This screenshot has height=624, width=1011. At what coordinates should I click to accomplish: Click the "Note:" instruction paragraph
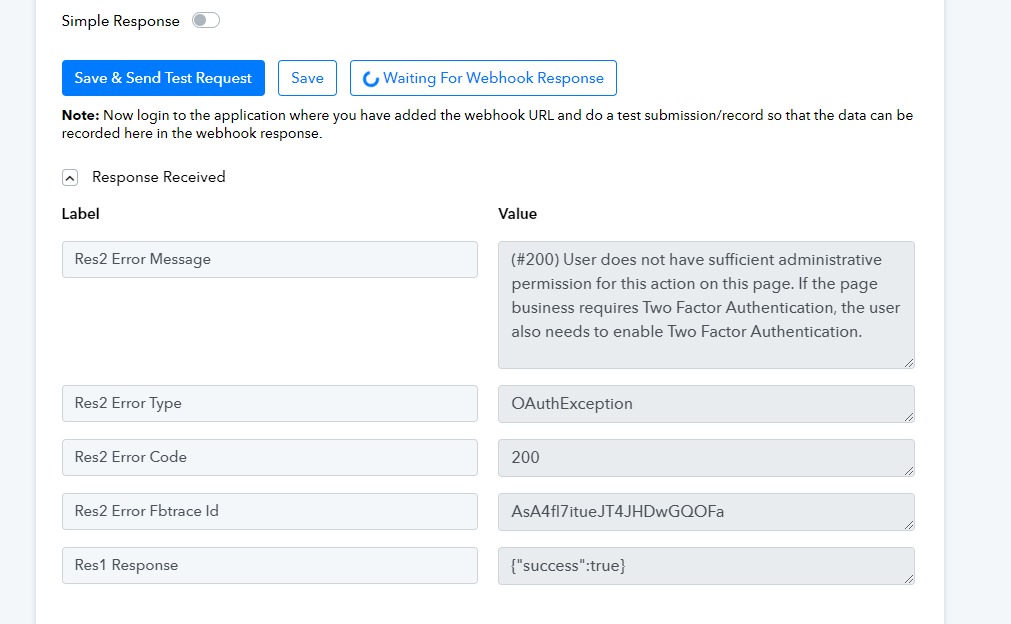[487, 124]
